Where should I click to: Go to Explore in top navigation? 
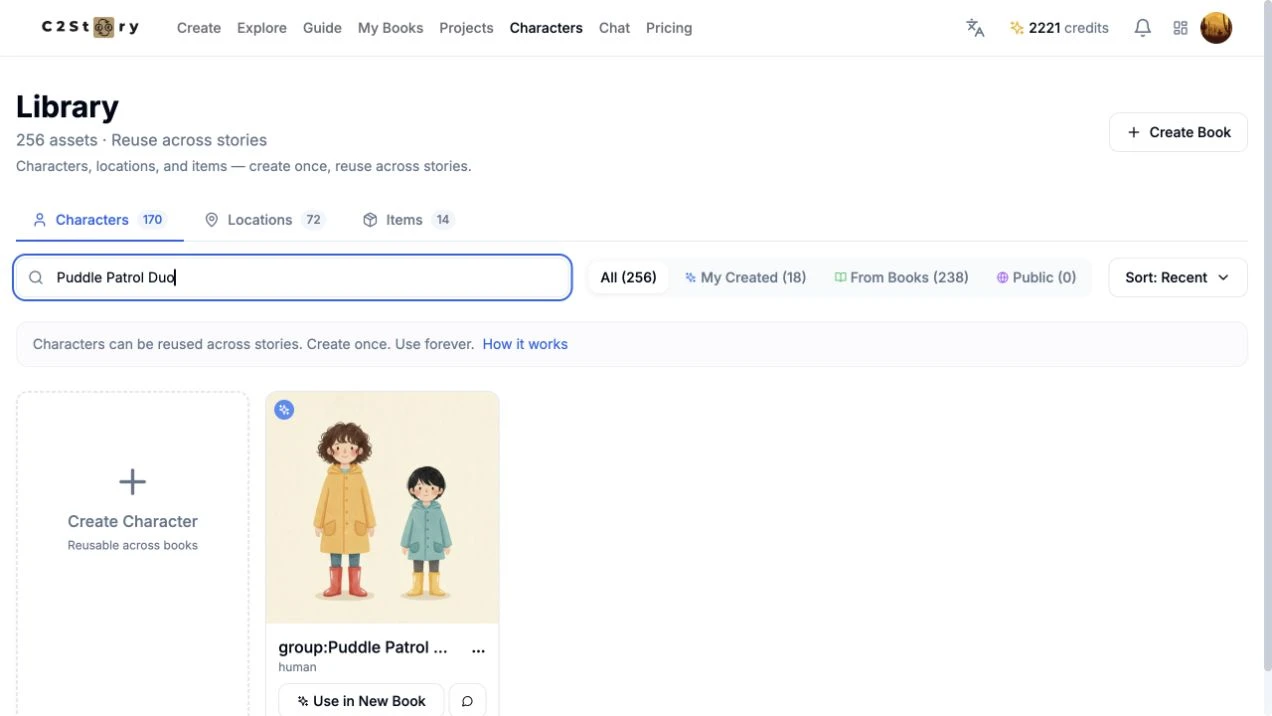(262, 28)
